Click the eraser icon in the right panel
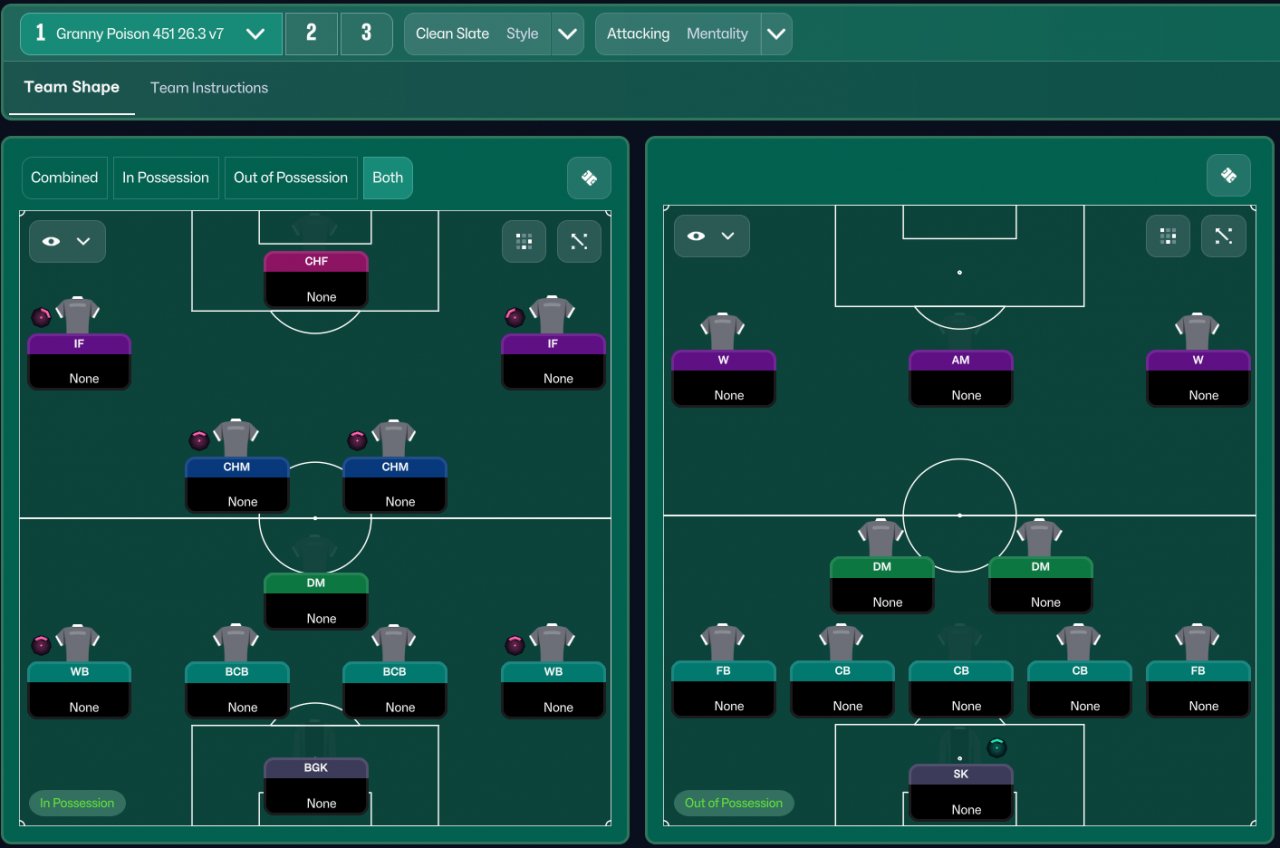1280x848 pixels. click(x=1228, y=175)
